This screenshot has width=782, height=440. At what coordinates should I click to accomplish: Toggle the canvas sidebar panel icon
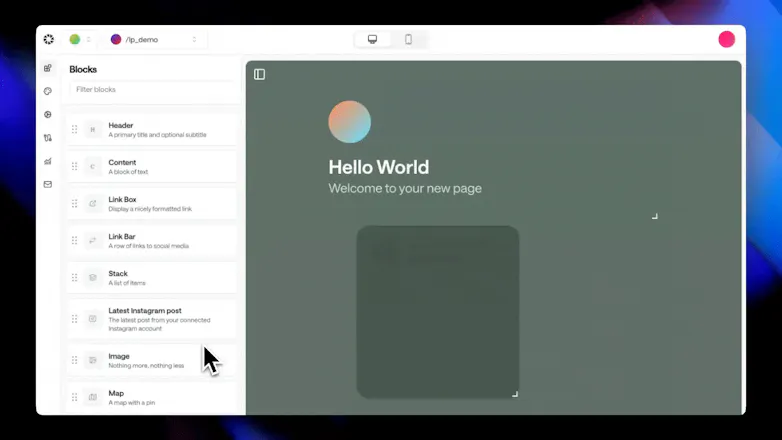click(x=259, y=74)
